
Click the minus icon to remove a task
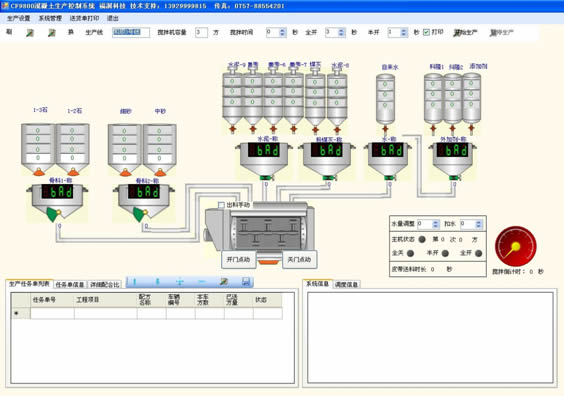click(201, 282)
